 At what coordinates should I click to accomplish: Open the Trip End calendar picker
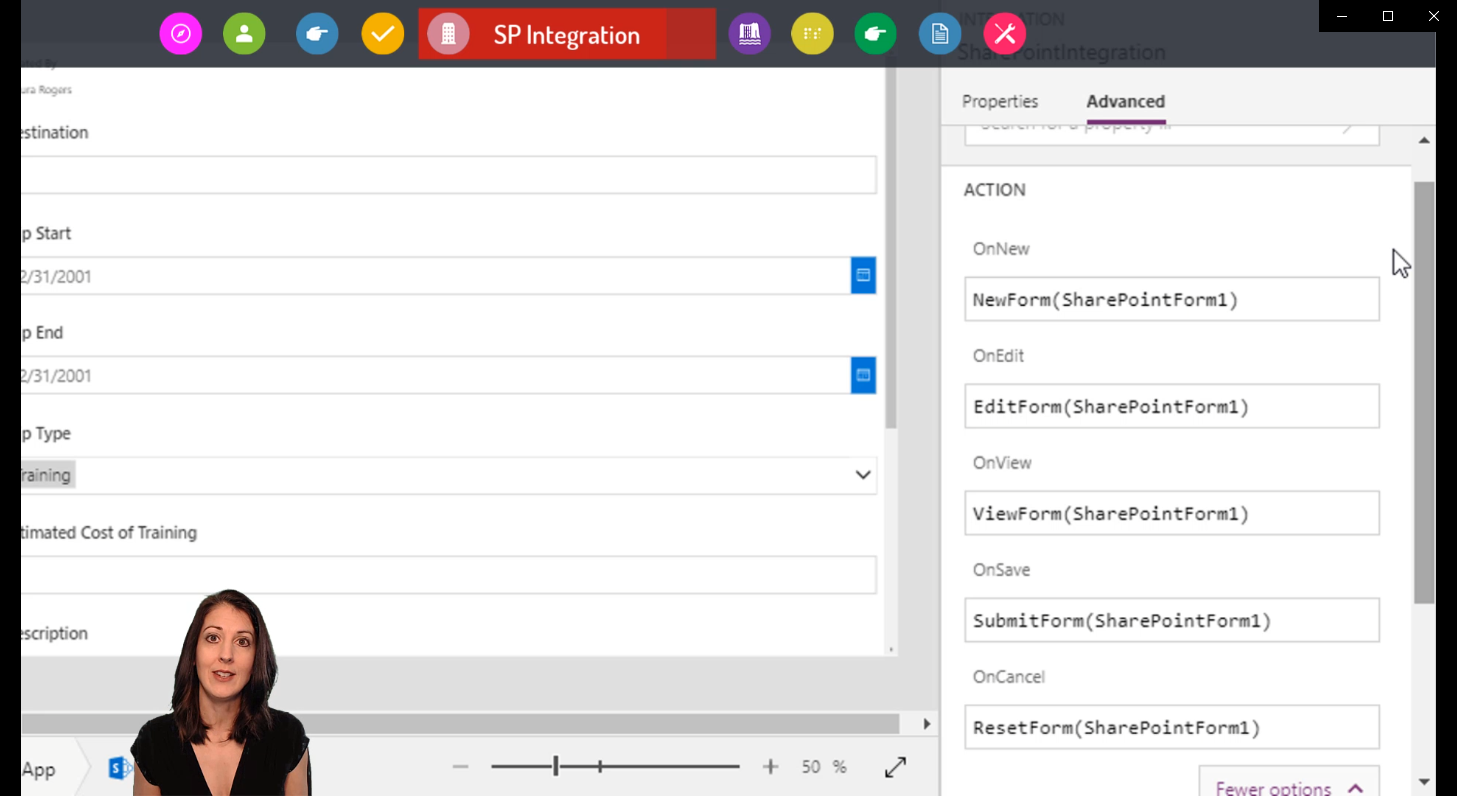[863, 375]
